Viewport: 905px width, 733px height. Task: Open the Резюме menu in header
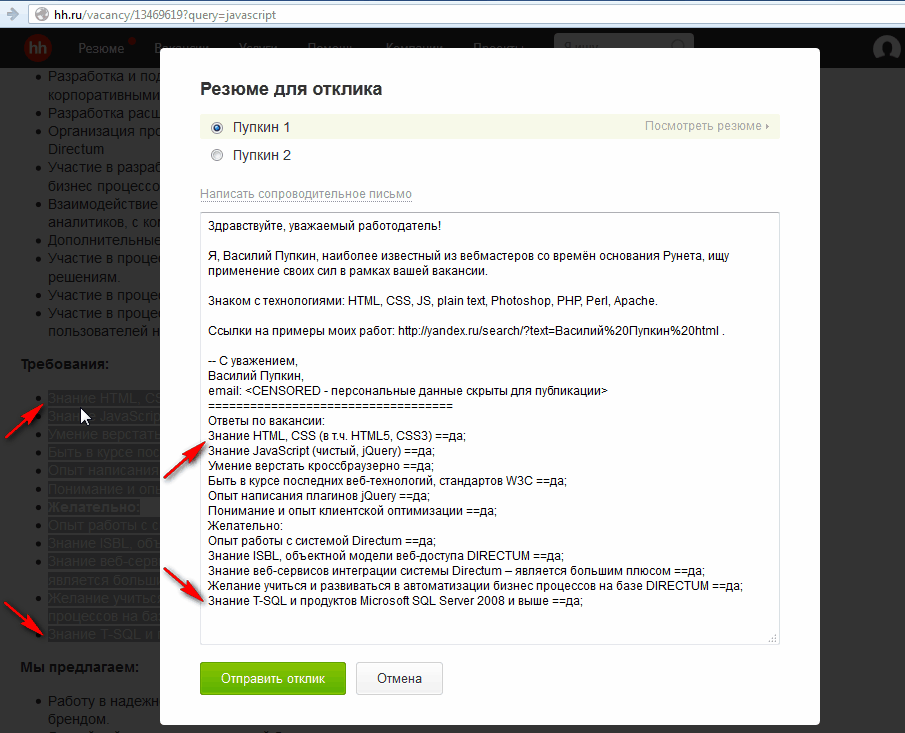click(101, 48)
